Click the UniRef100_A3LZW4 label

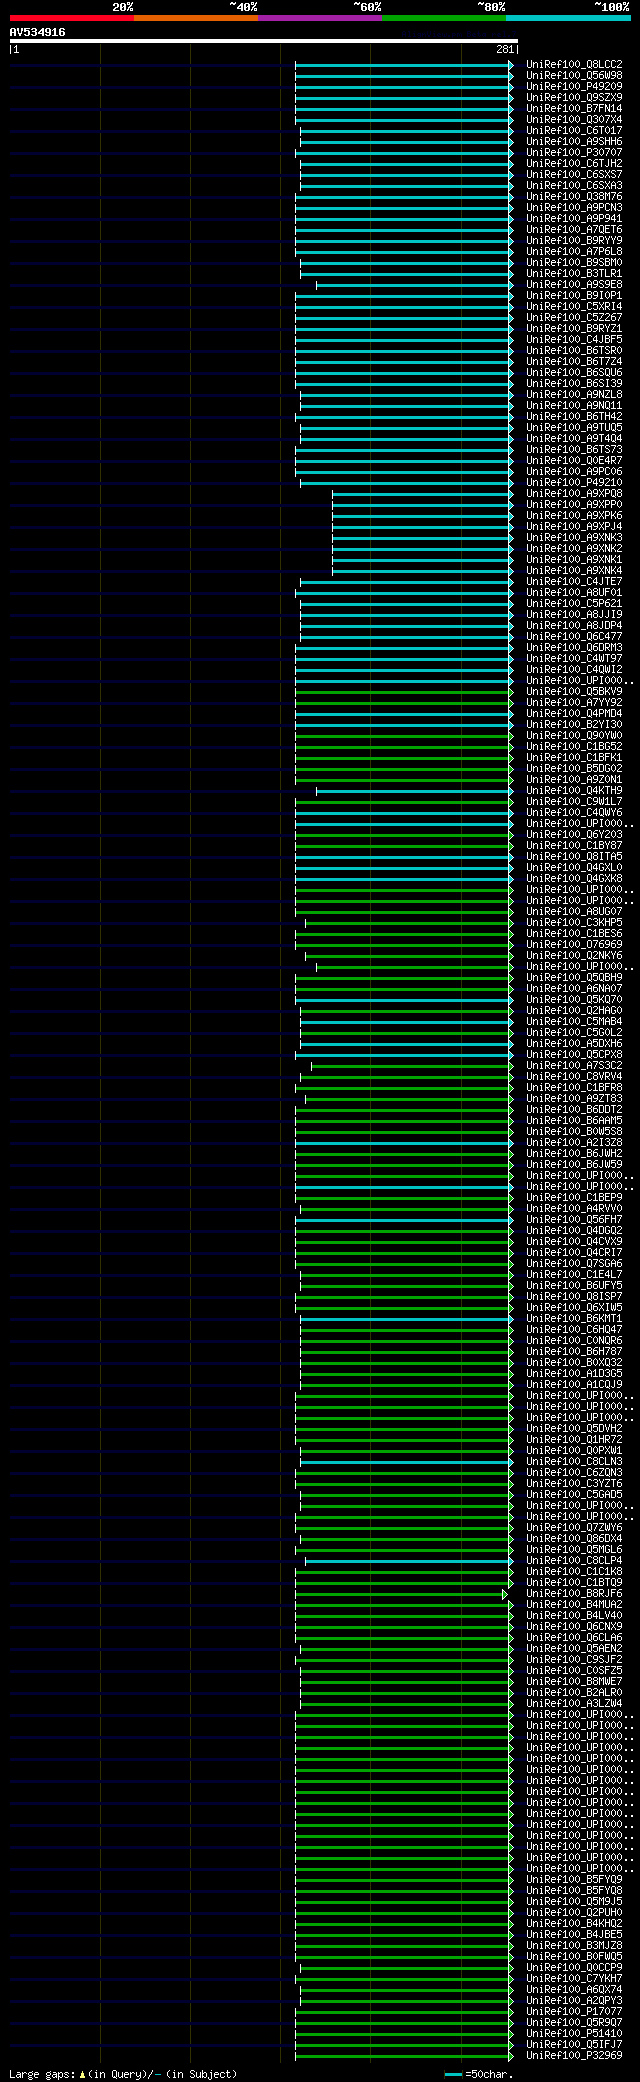[574, 1703]
